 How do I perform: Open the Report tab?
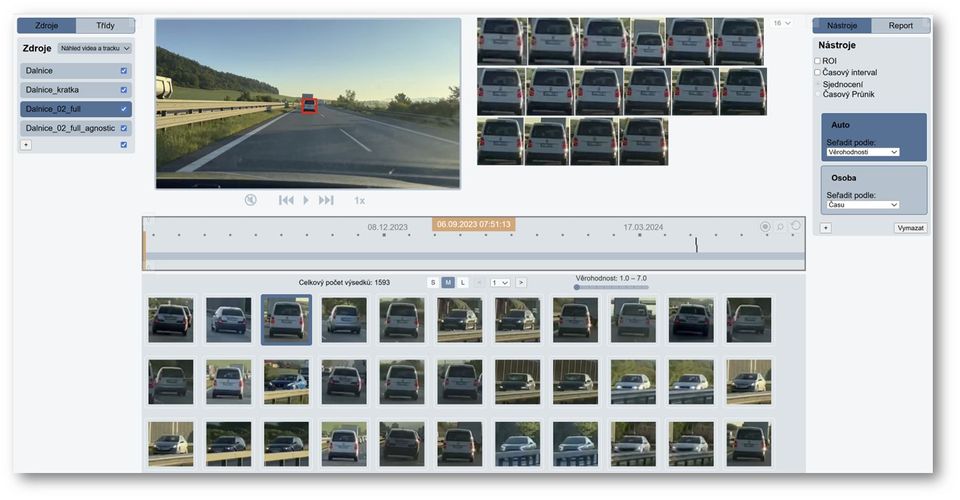coord(901,26)
